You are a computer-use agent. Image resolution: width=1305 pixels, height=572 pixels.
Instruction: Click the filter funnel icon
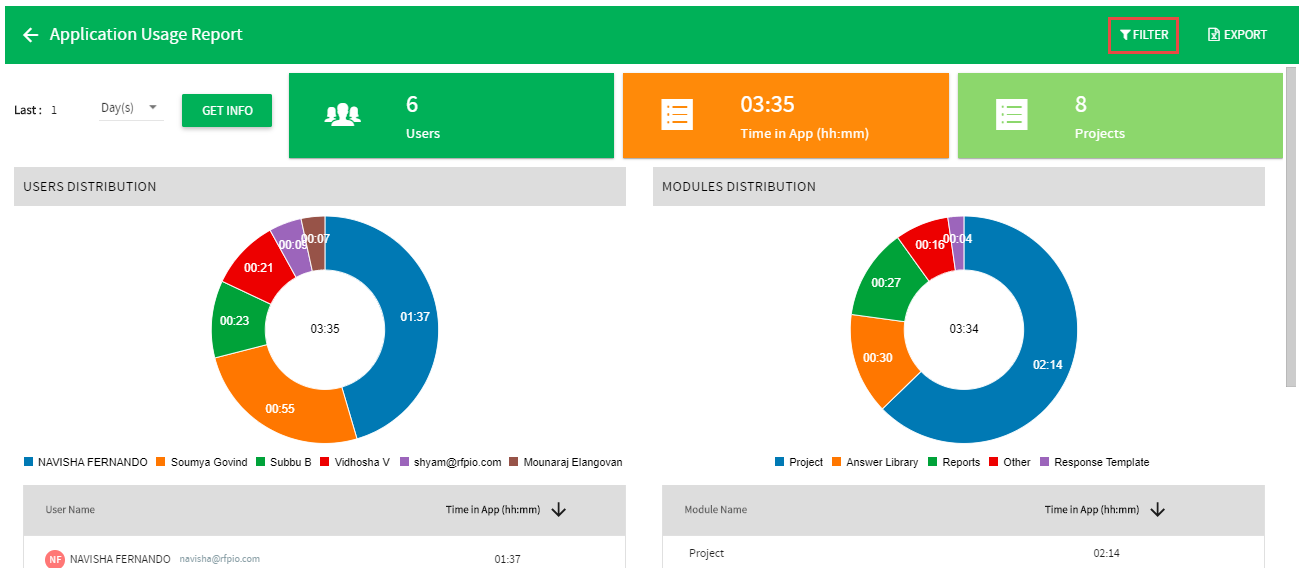coord(1125,35)
